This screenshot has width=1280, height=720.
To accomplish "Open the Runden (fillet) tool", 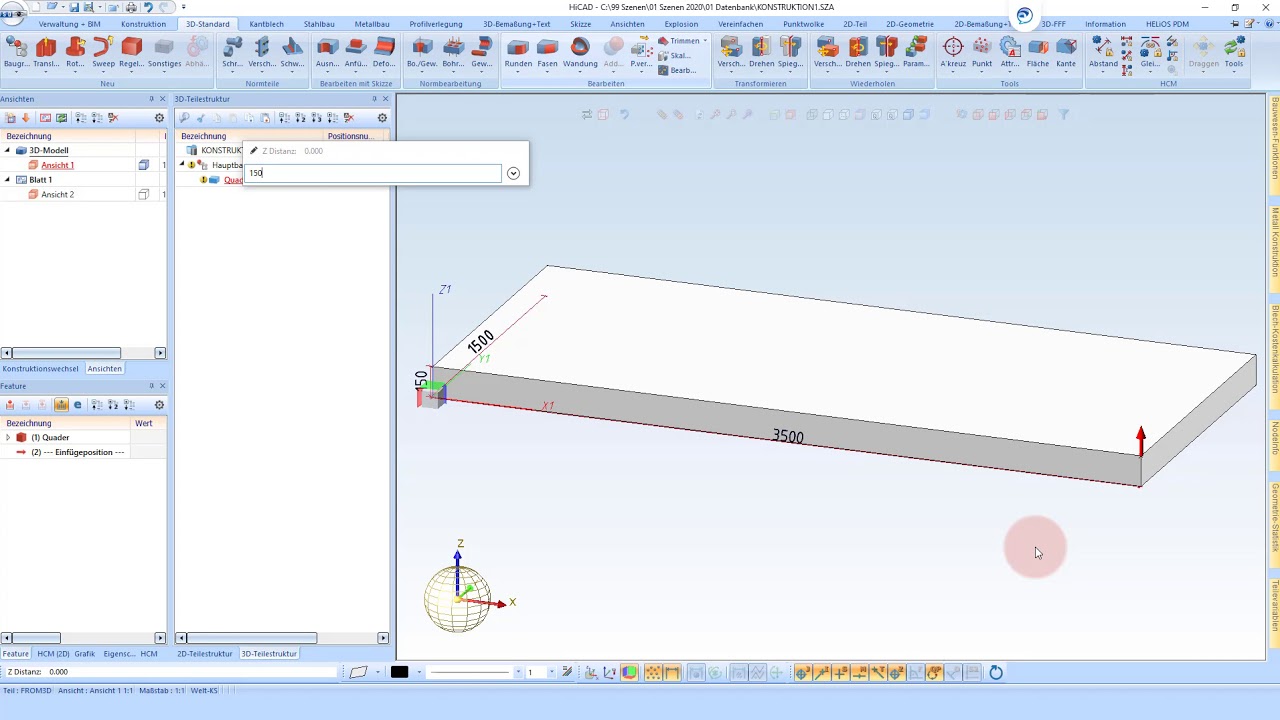I will click(x=518, y=52).
